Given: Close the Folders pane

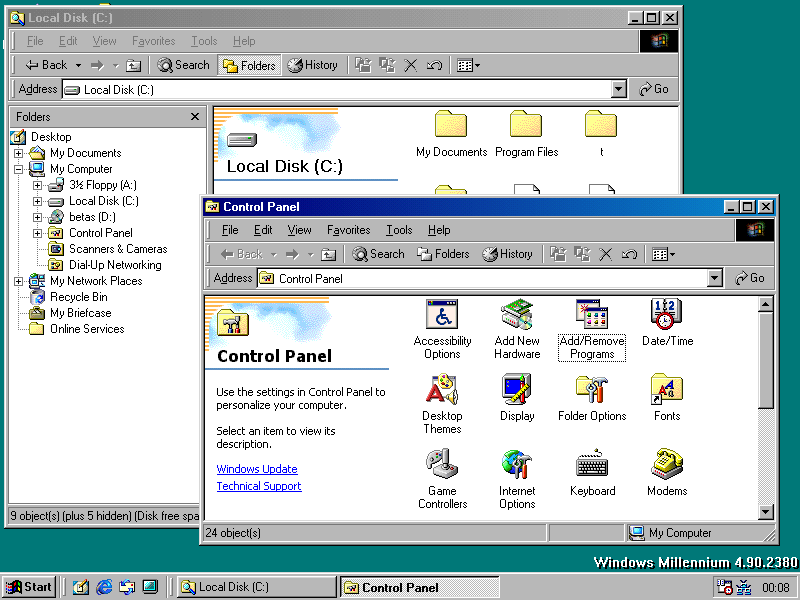Looking at the screenshot, I should (194, 117).
